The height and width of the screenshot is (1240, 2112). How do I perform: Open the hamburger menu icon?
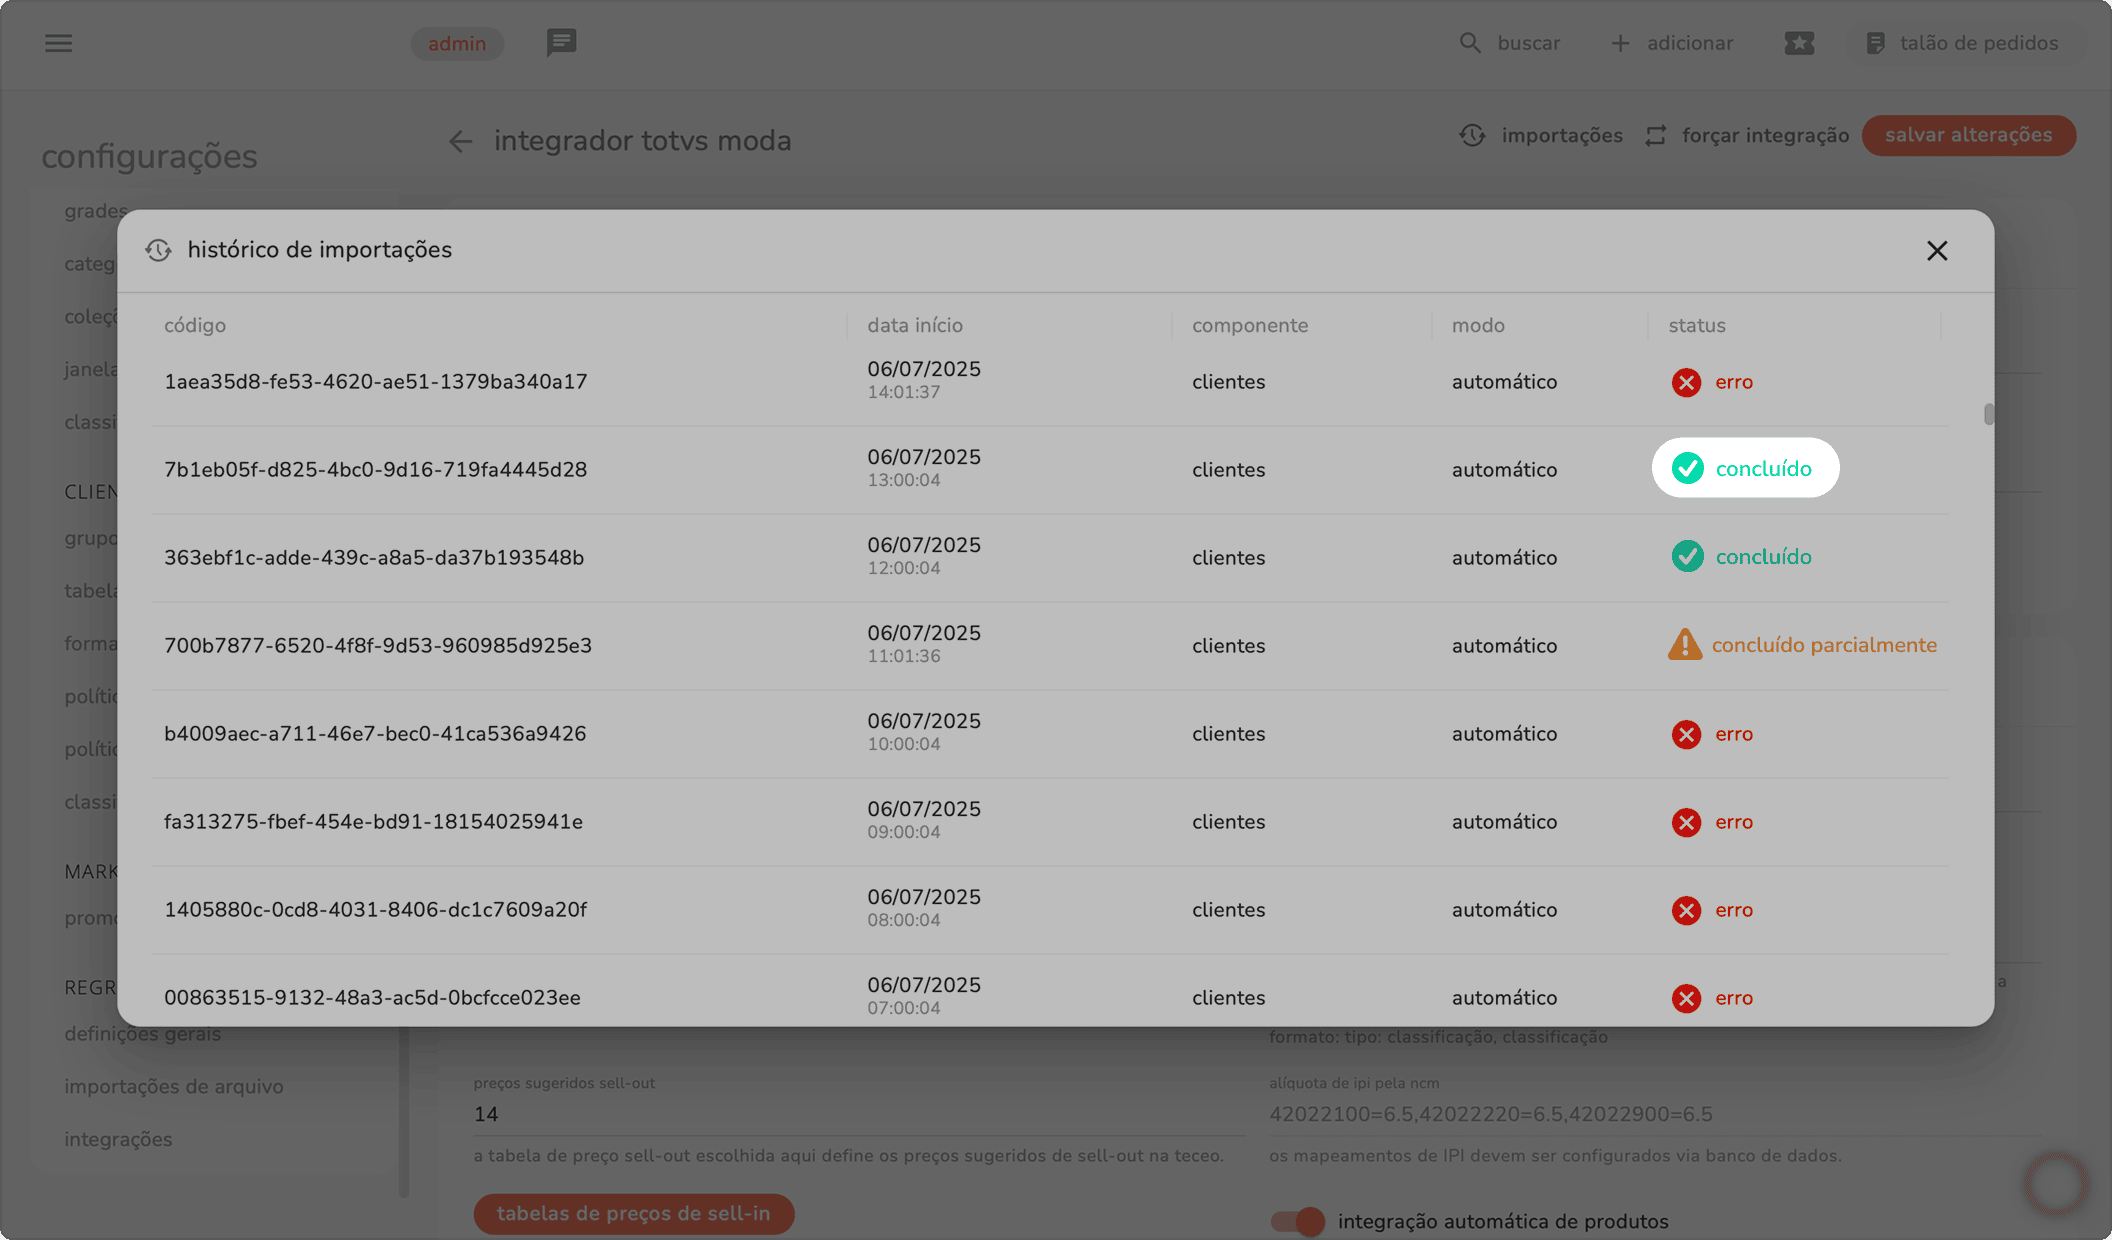click(58, 43)
